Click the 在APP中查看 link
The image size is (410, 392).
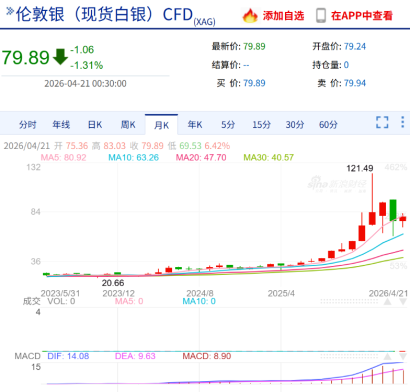[x=362, y=16]
